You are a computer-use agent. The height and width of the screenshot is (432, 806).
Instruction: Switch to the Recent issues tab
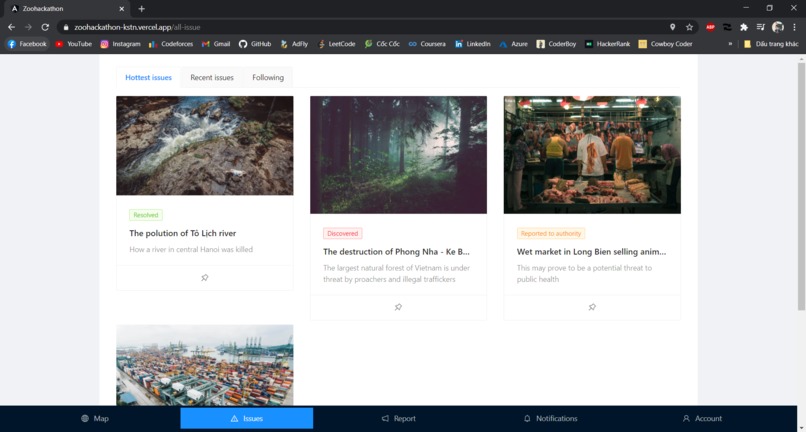pyautogui.click(x=212, y=78)
